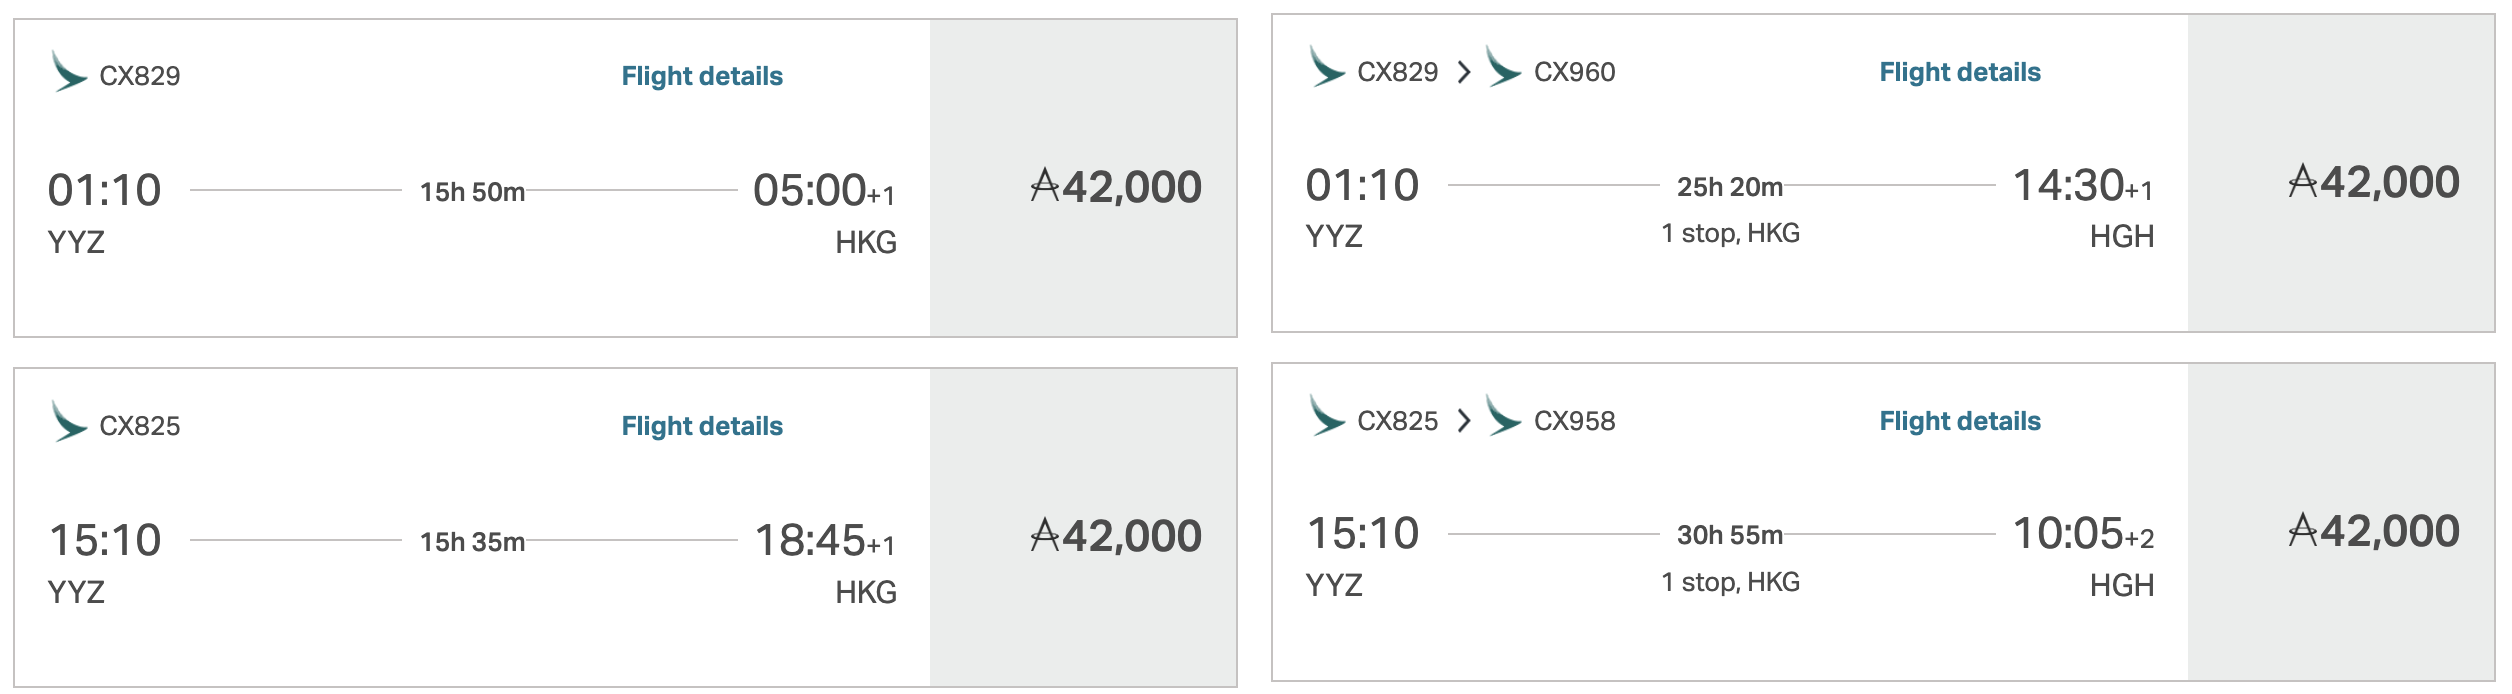
Task: Show Flight details for the 30h 55m itinerary
Action: pos(1960,421)
